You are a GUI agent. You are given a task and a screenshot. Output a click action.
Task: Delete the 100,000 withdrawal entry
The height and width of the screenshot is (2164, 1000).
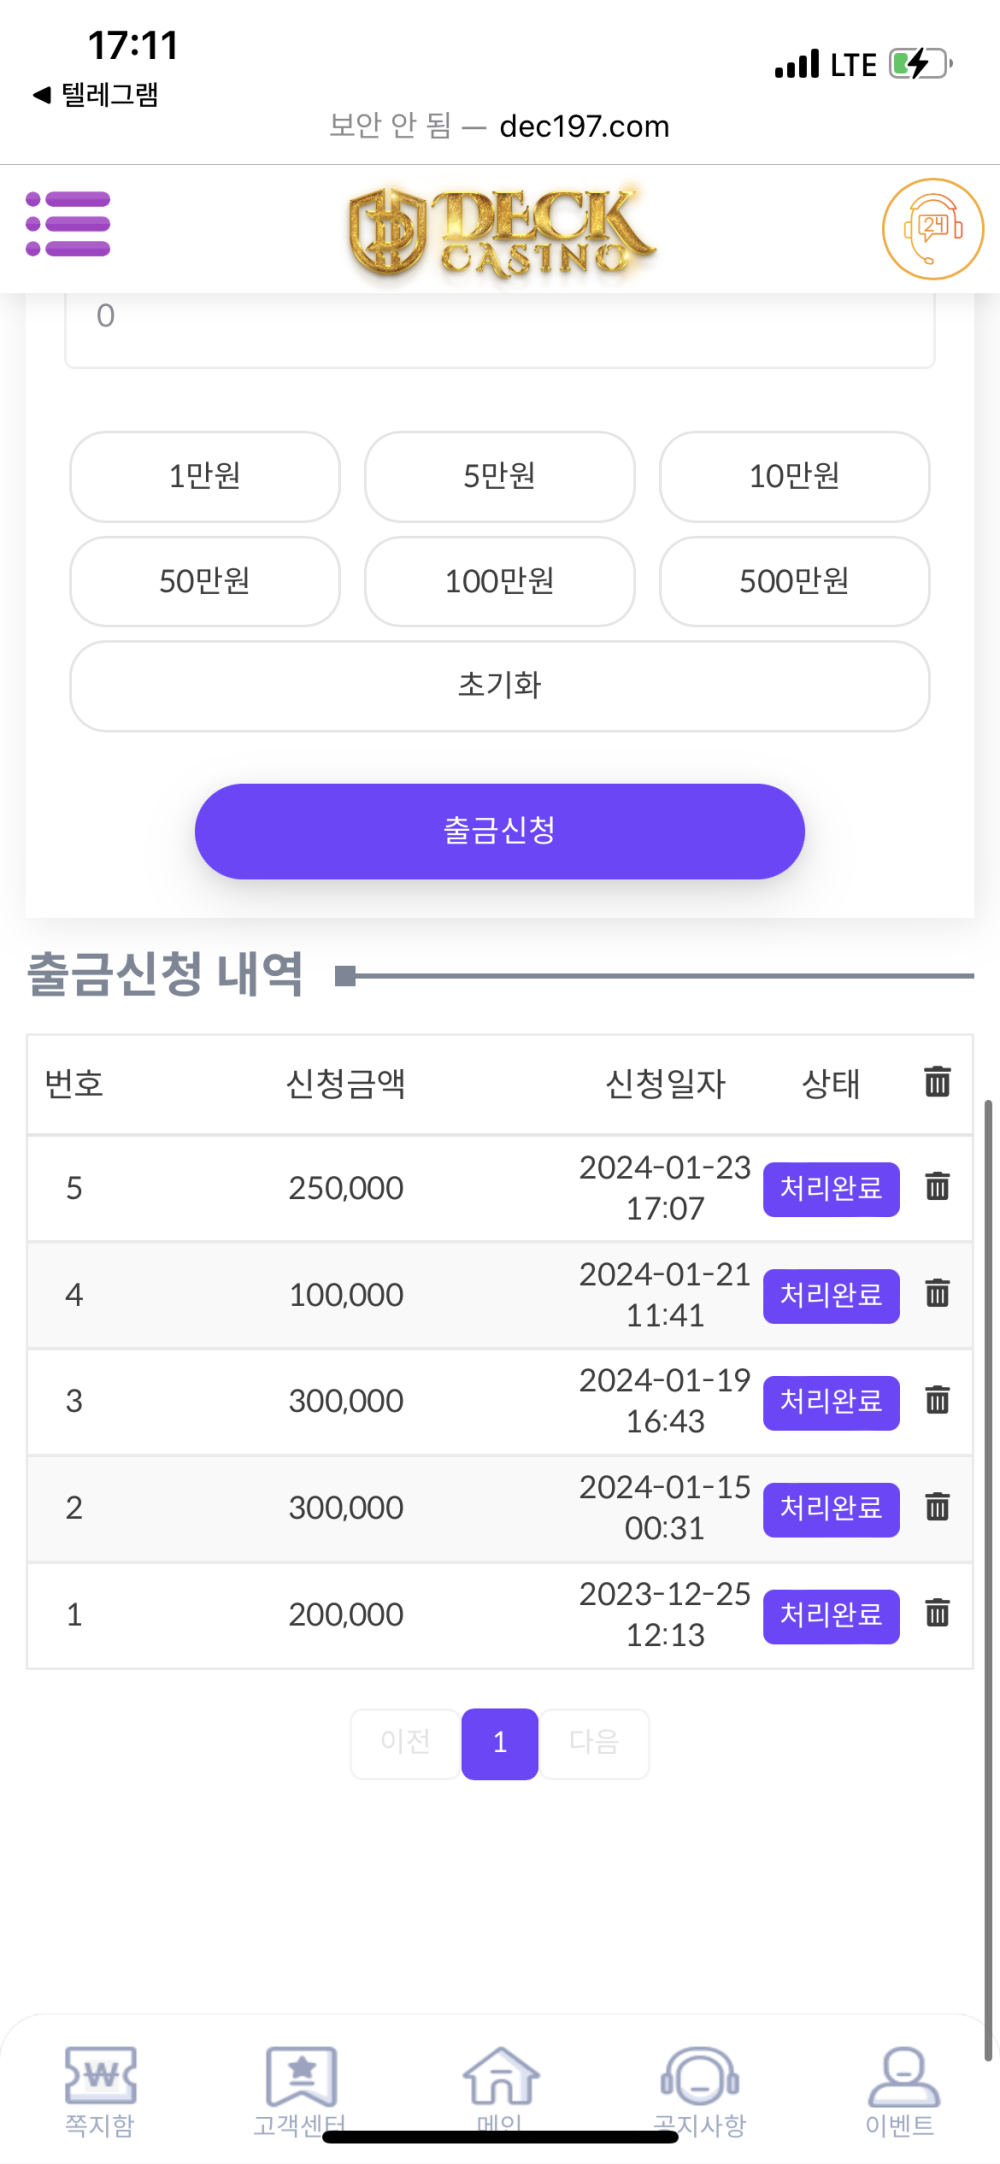click(937, 1294)
